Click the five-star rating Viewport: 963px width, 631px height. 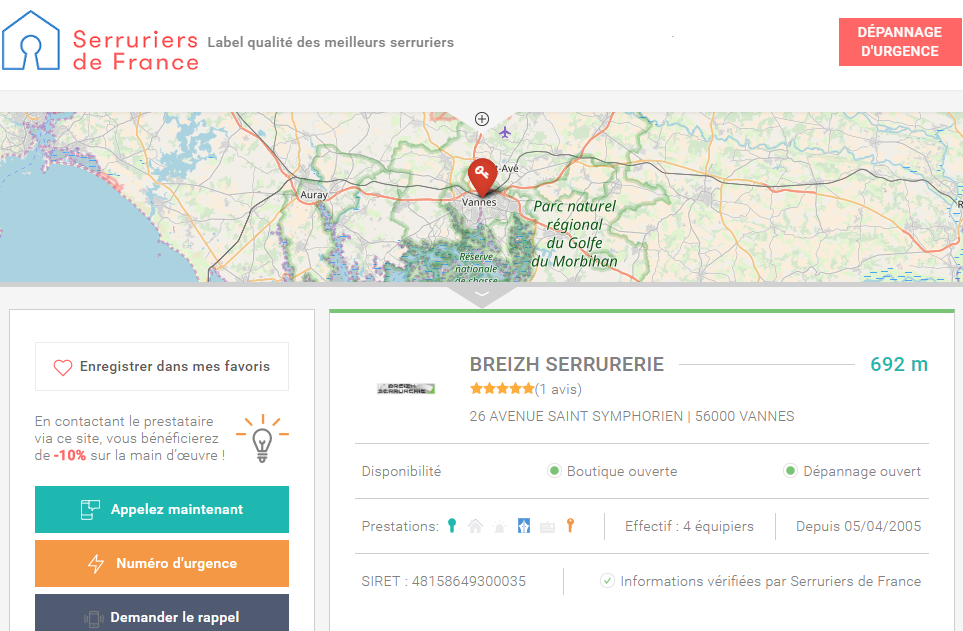(x=502, y=388)
